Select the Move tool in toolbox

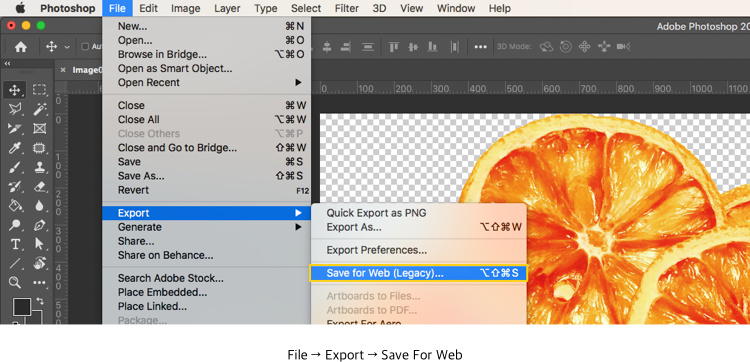[x=14, y=90]
